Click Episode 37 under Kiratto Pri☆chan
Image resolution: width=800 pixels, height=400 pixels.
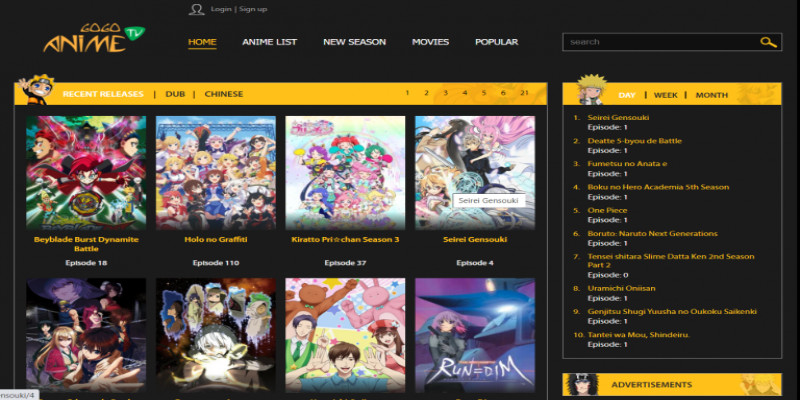pyautogui.click(x=345, y=263)
